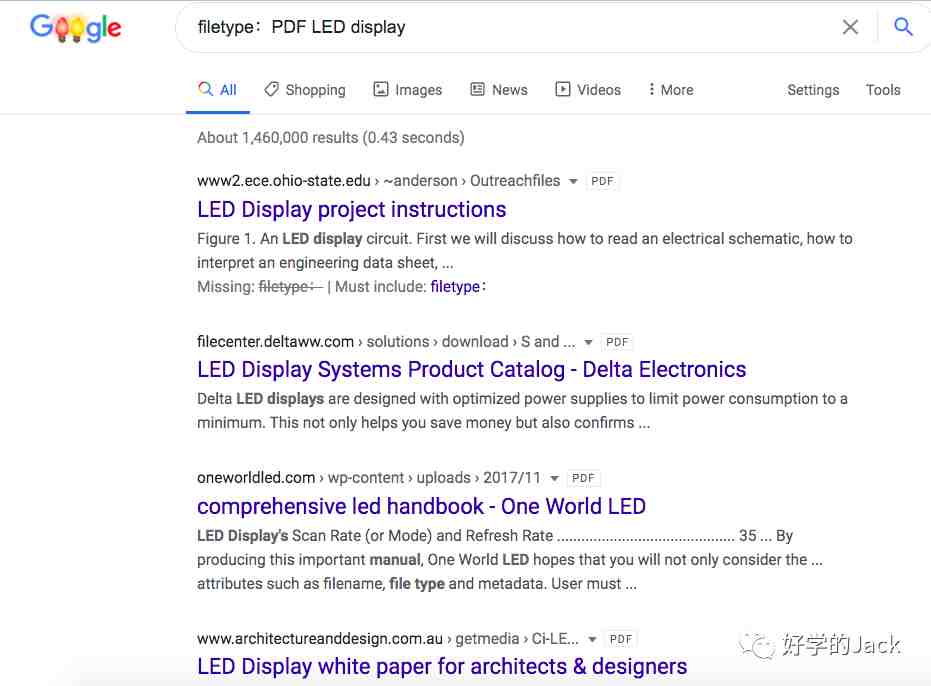Image resolution: width=931 pixels, height=686 pixels.
Task: Expand the dropdown arrow beside oneworldled.com URL
Action: coord(554,479)
